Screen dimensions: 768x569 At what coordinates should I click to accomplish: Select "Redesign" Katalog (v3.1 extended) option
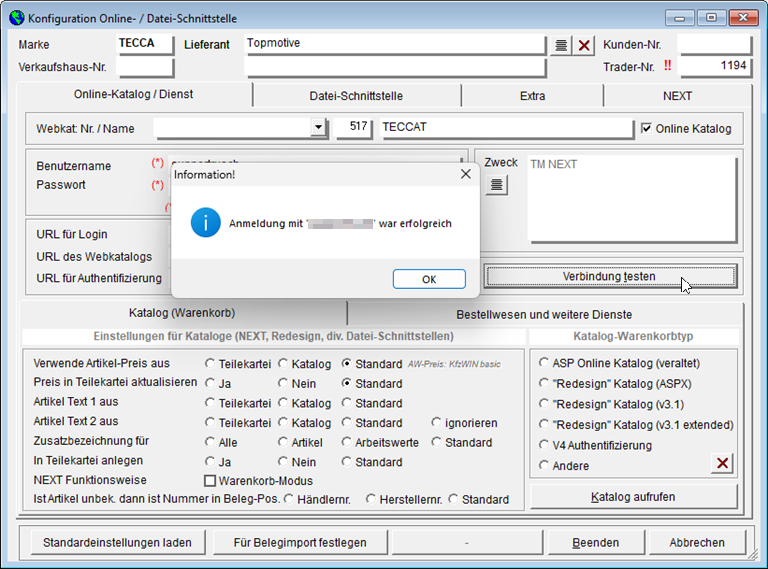tap(544, 424)
